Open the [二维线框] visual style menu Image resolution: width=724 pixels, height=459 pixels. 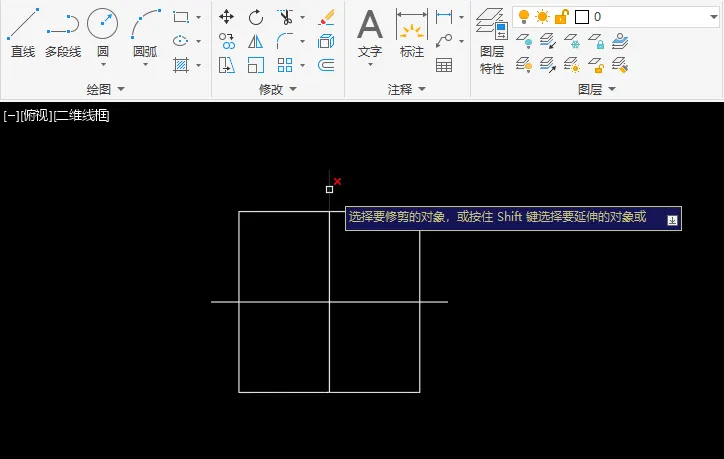tap(81, 115)
